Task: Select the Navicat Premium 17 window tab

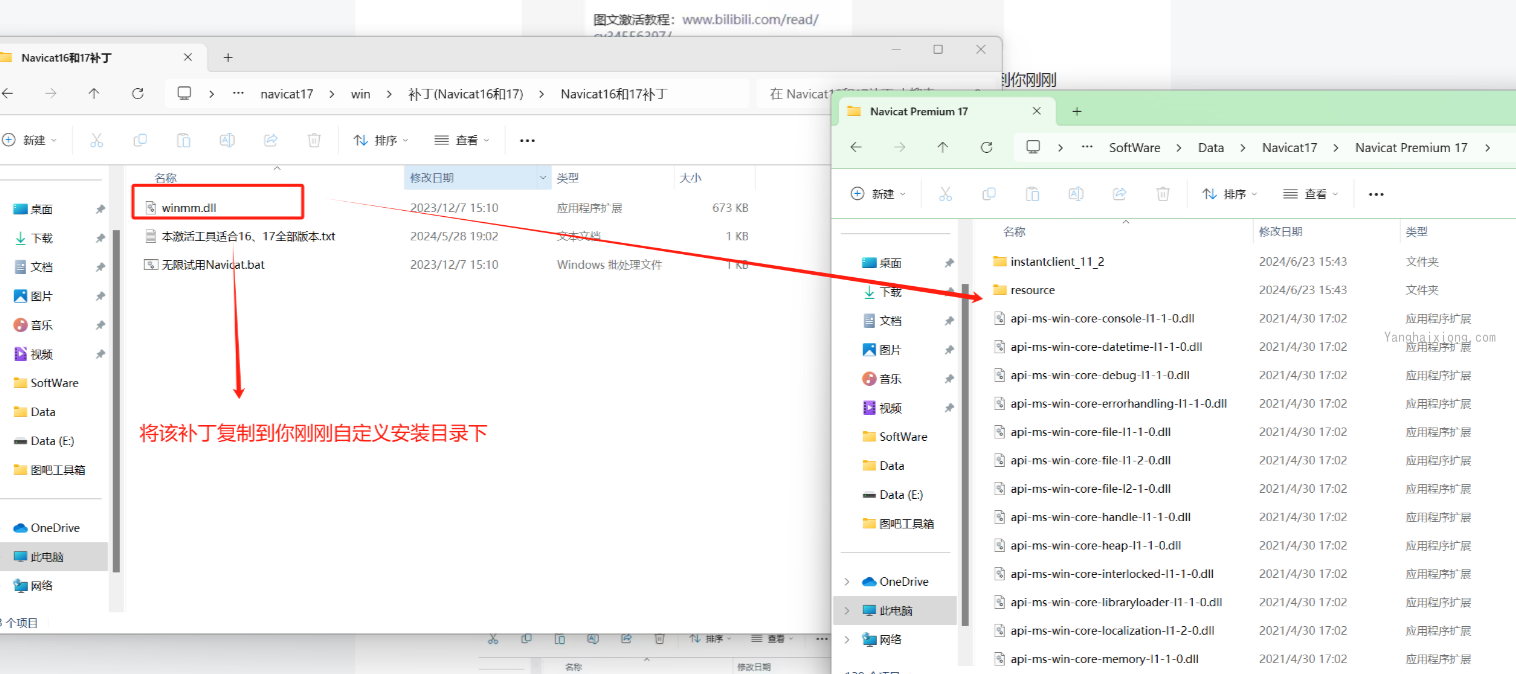Action: click(x=946, y=111)
